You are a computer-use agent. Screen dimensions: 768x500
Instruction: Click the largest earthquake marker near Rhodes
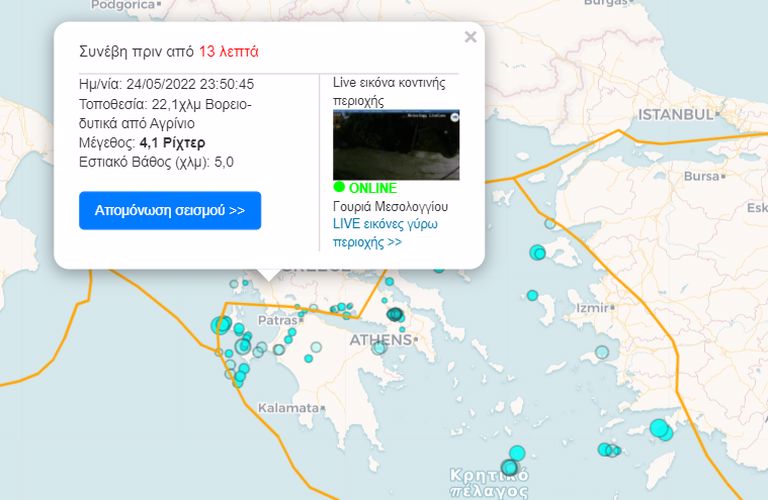[x=659, y=429]
